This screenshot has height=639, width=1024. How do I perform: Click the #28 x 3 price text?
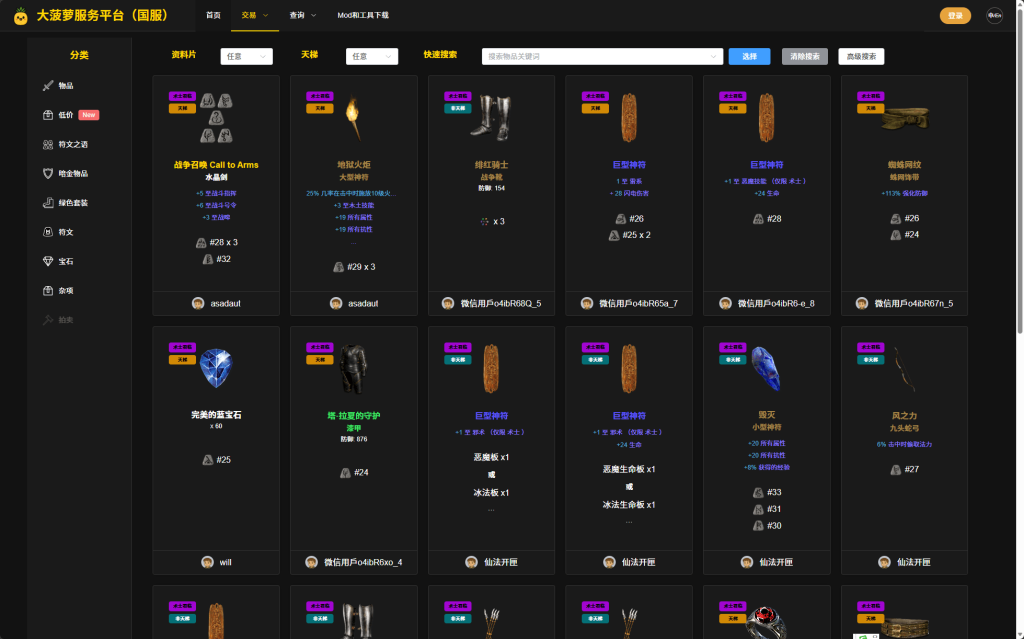[223, 242]
